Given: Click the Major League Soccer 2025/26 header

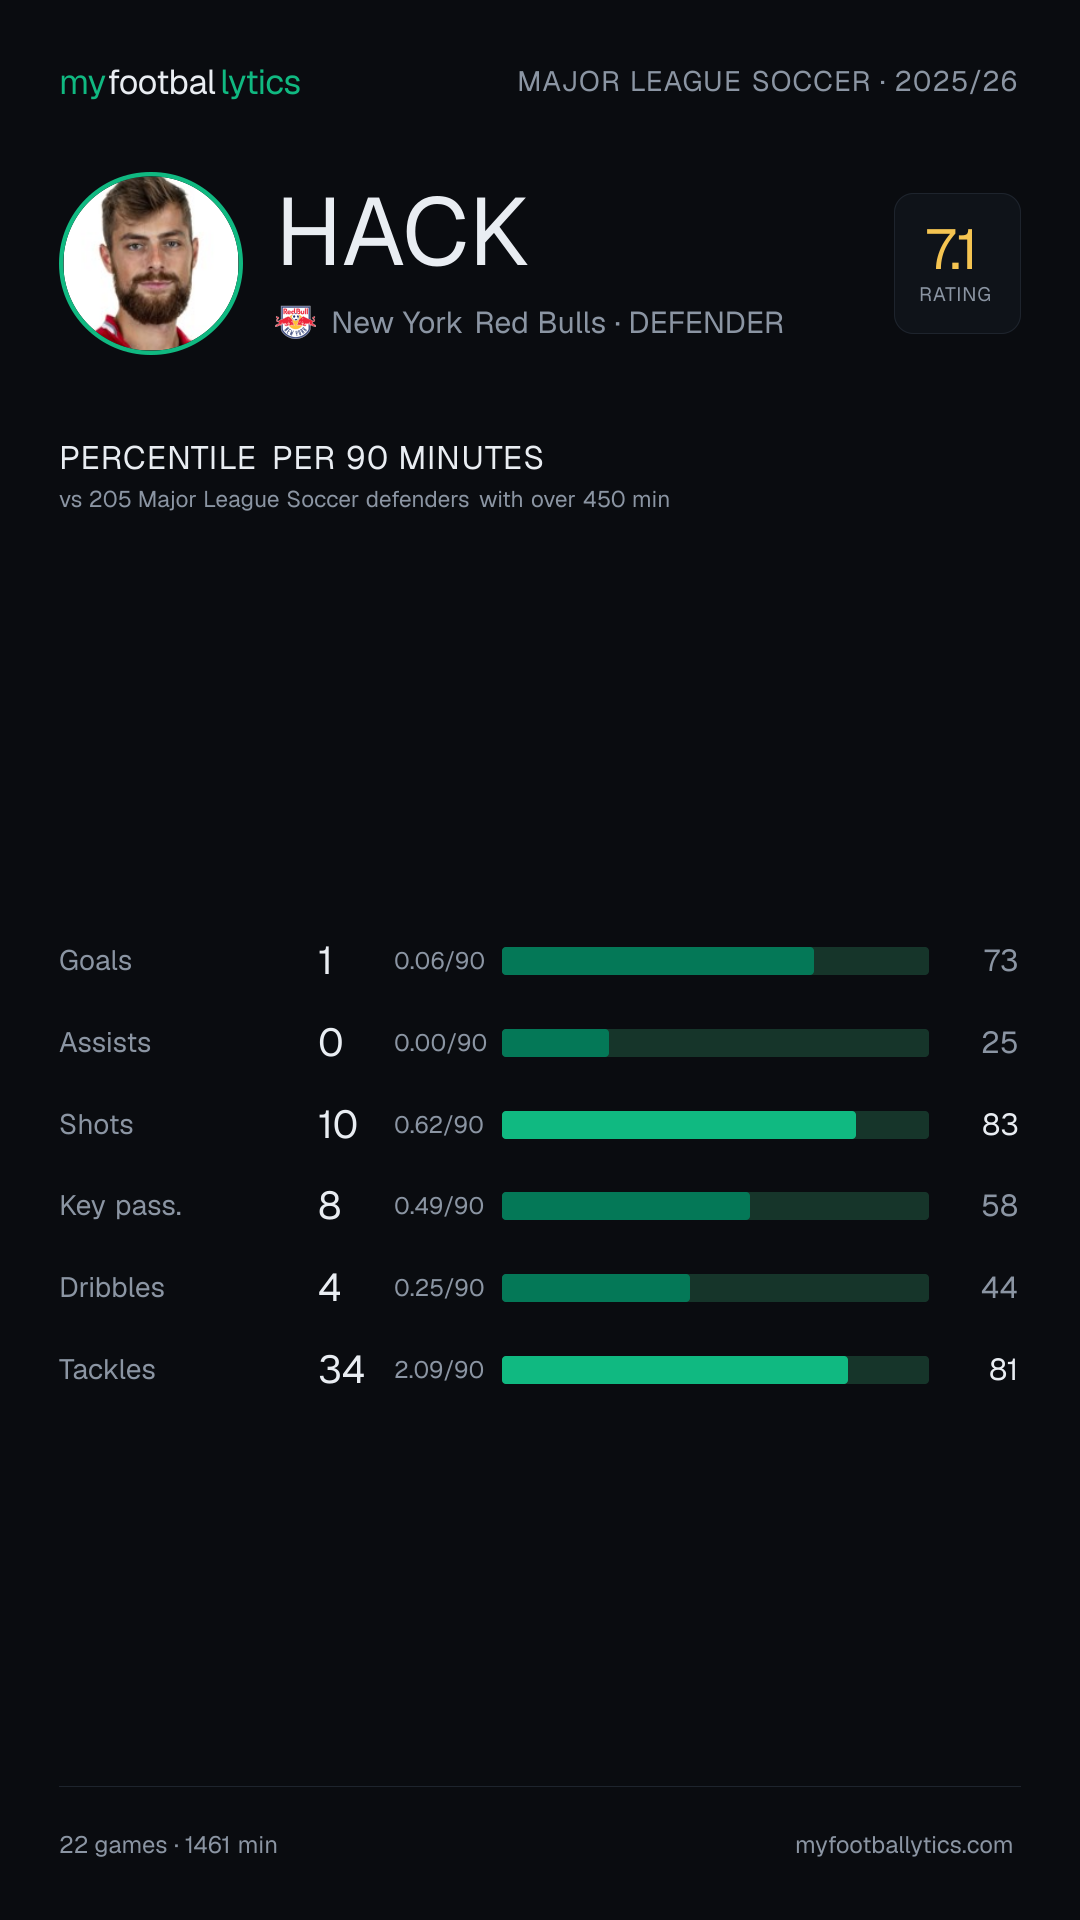Looking at the screenshot, I should pyautogui.click(x=767, y=82).
